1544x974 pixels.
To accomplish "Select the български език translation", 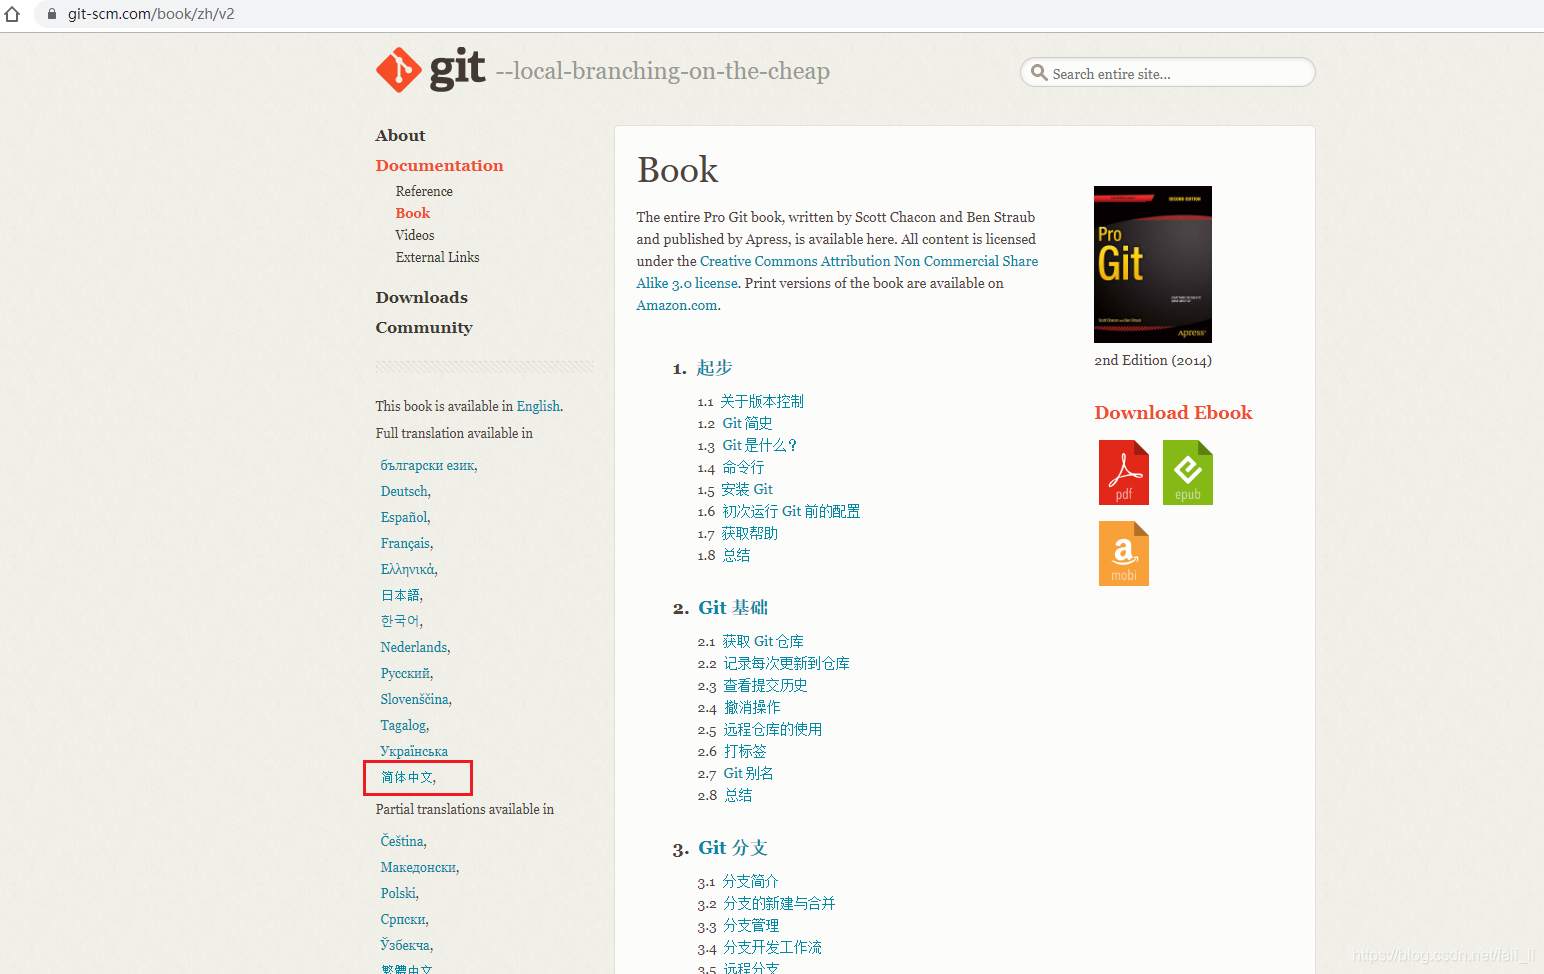I will (x=428, y=465).
